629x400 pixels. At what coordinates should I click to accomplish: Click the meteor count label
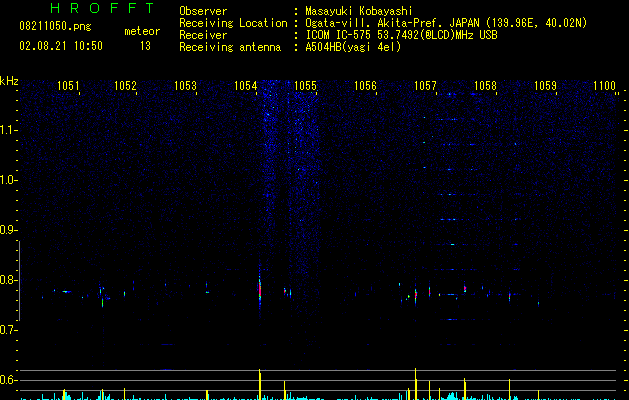(142, 31)
